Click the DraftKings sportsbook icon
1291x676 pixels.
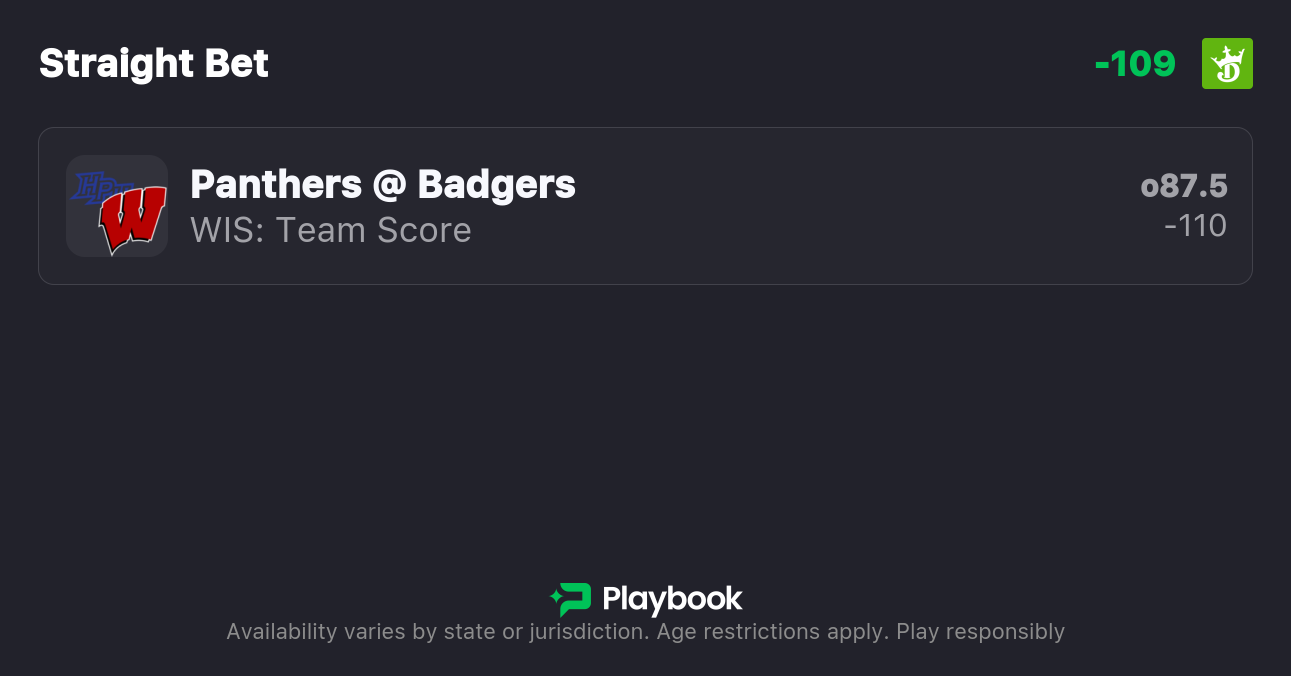1227,64
